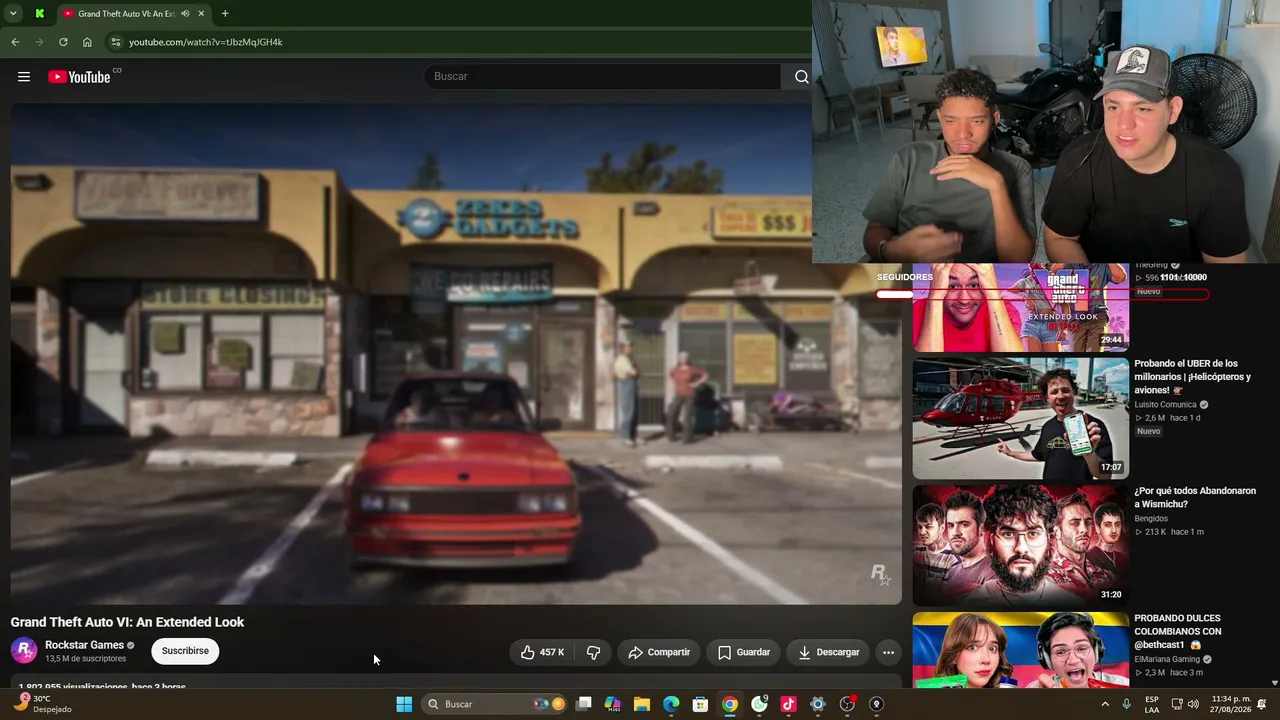Open File Explorer from the taskbar
The height and width of the screenshot is (720, 1280).
pos(642,704)
